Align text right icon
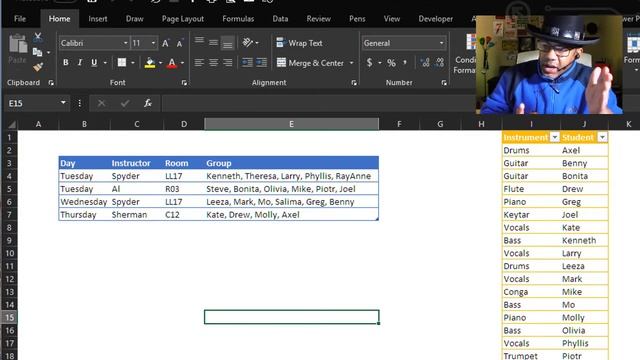 point(228,62)
